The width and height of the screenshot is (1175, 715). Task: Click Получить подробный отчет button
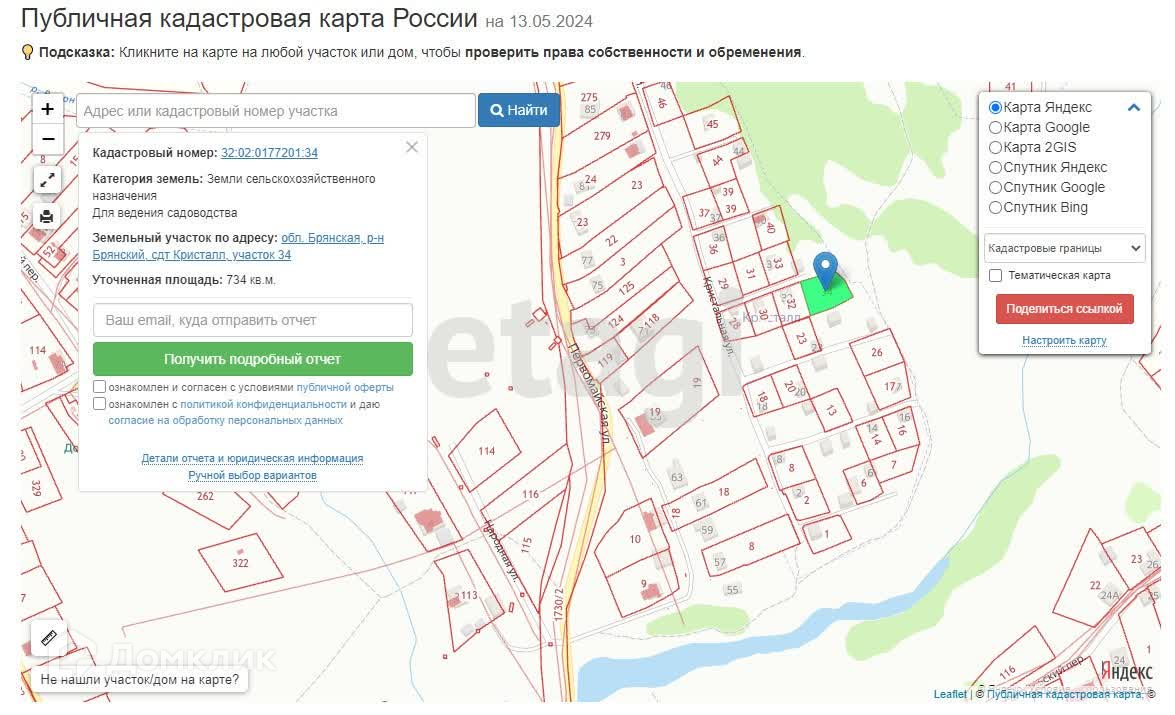tap(253, 359)
